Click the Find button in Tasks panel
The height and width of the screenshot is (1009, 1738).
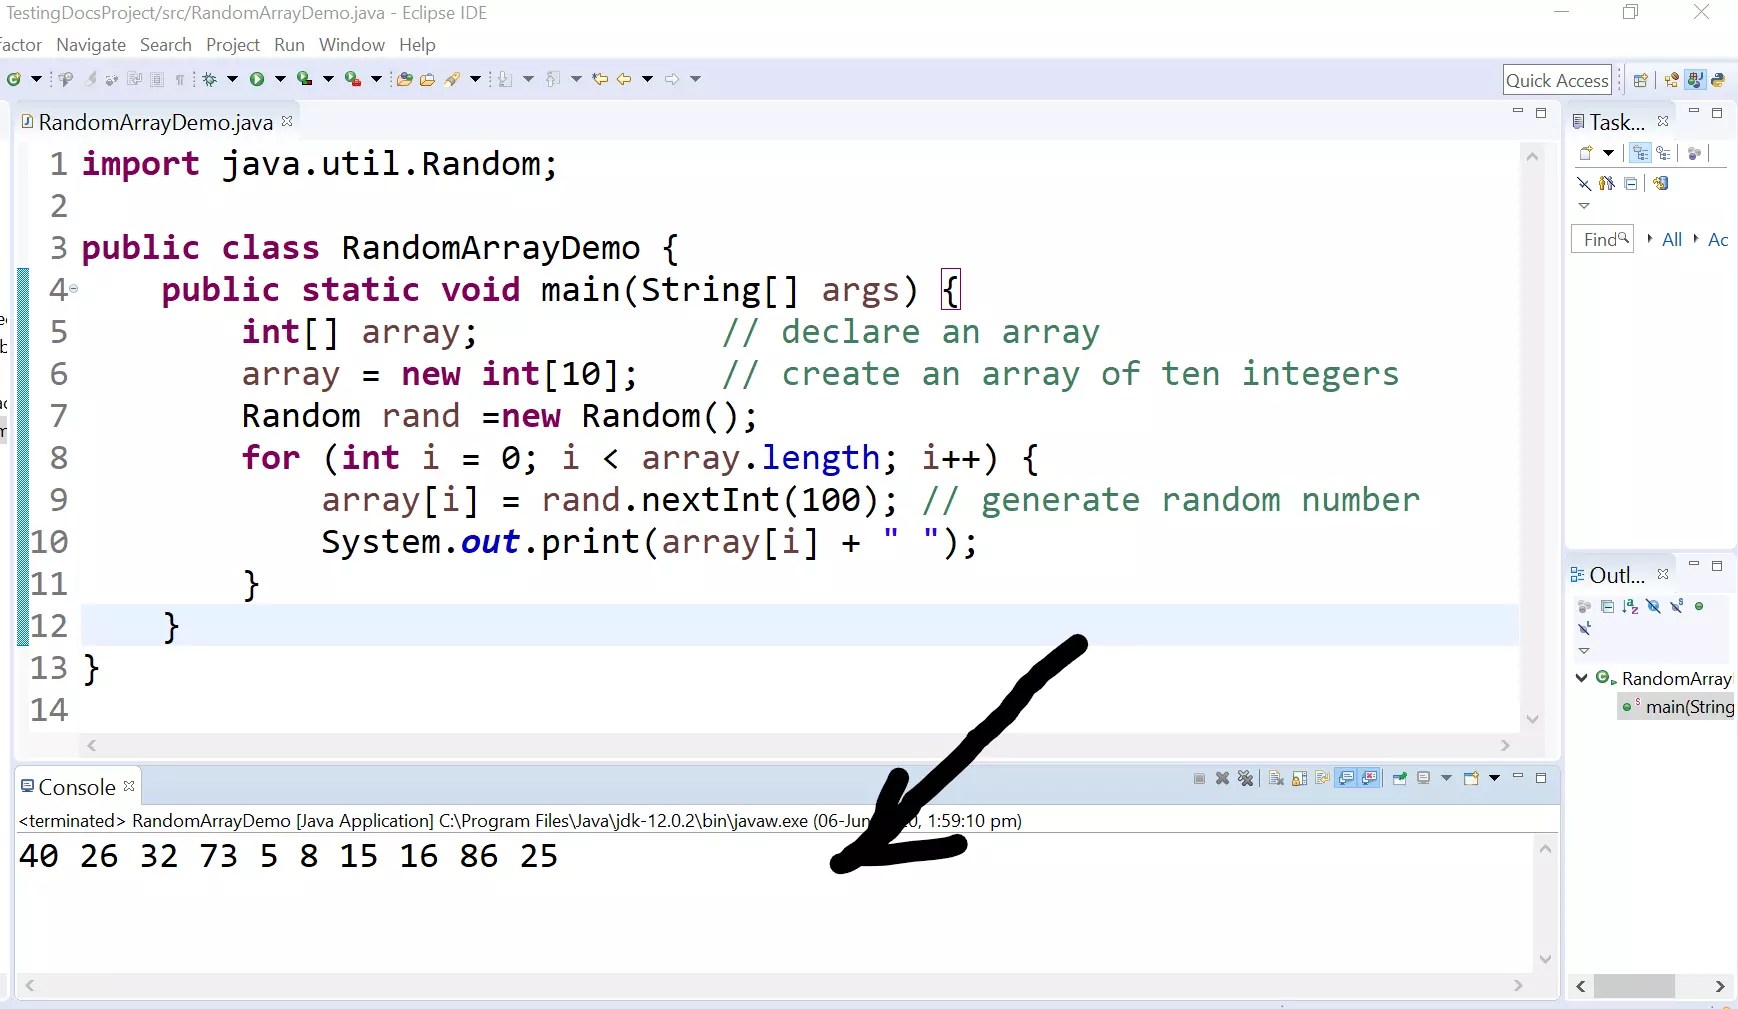[x=1601, y=239]
